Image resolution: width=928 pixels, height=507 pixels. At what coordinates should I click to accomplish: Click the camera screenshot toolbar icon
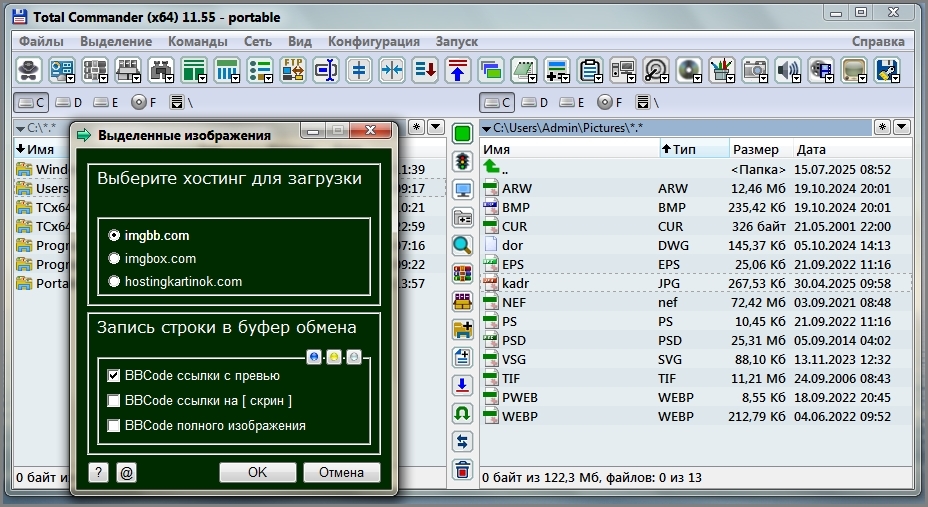tap(754, 70)
